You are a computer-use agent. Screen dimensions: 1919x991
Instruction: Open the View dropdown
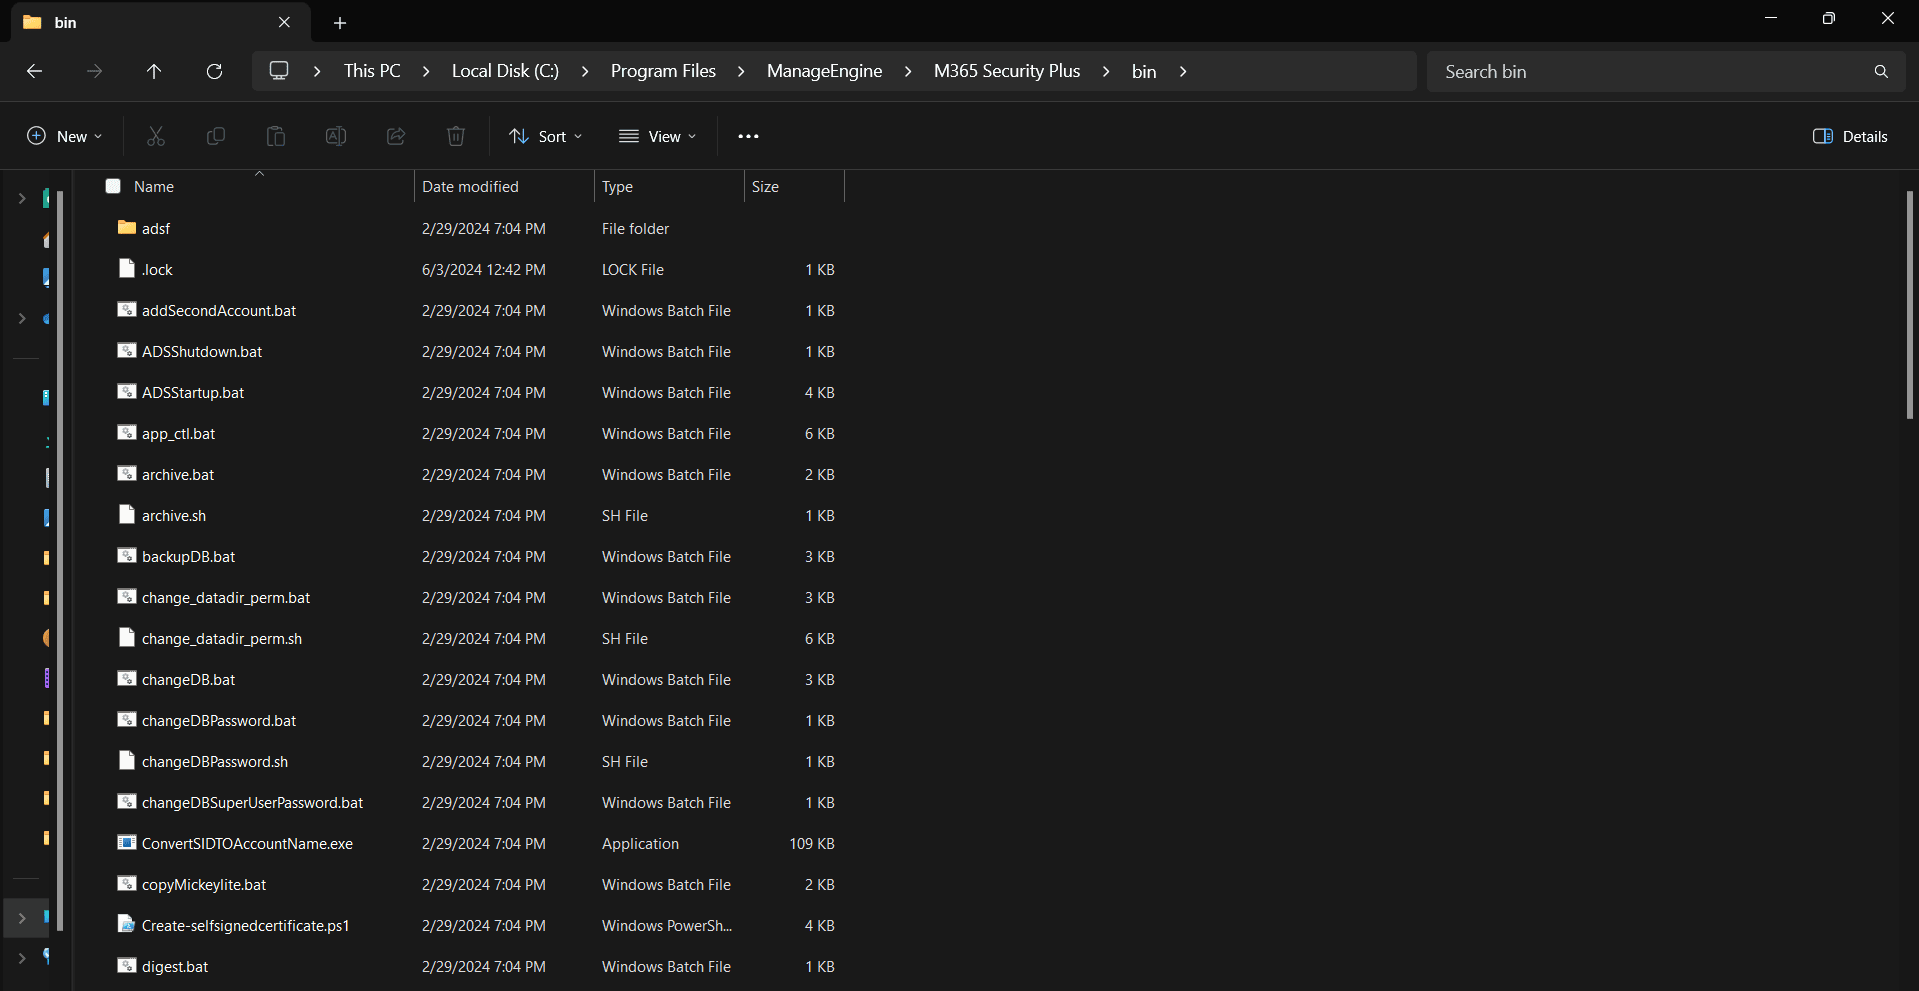pos(657,136)
